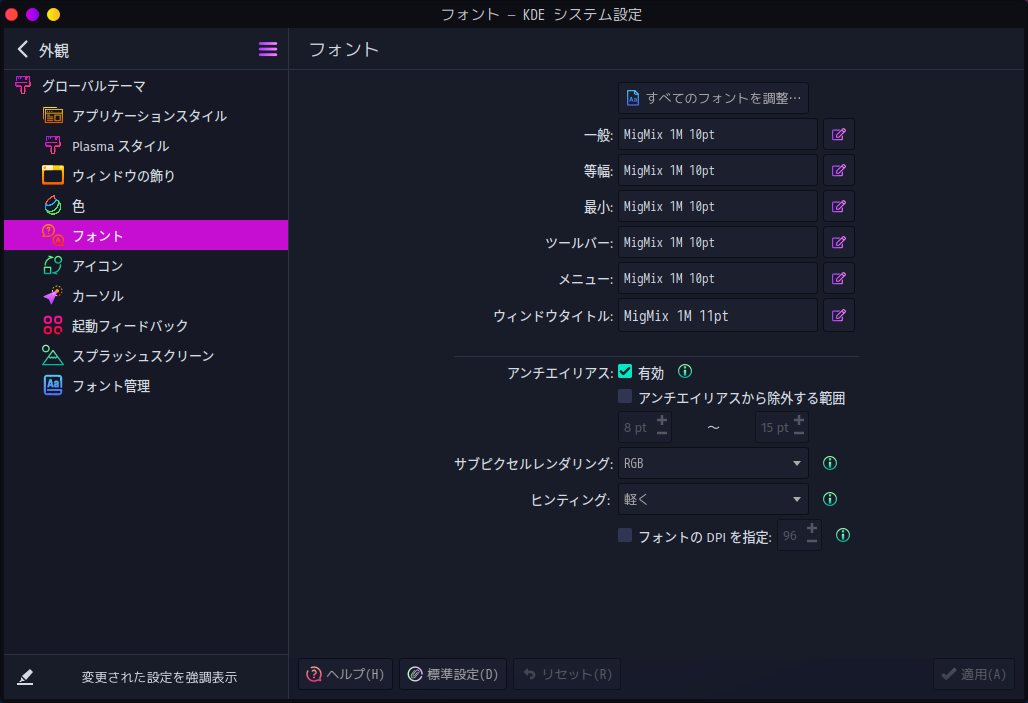Select the フォント sidebar entry
The height and width of the screenshot is (703, 1028).
pos(146,235)
